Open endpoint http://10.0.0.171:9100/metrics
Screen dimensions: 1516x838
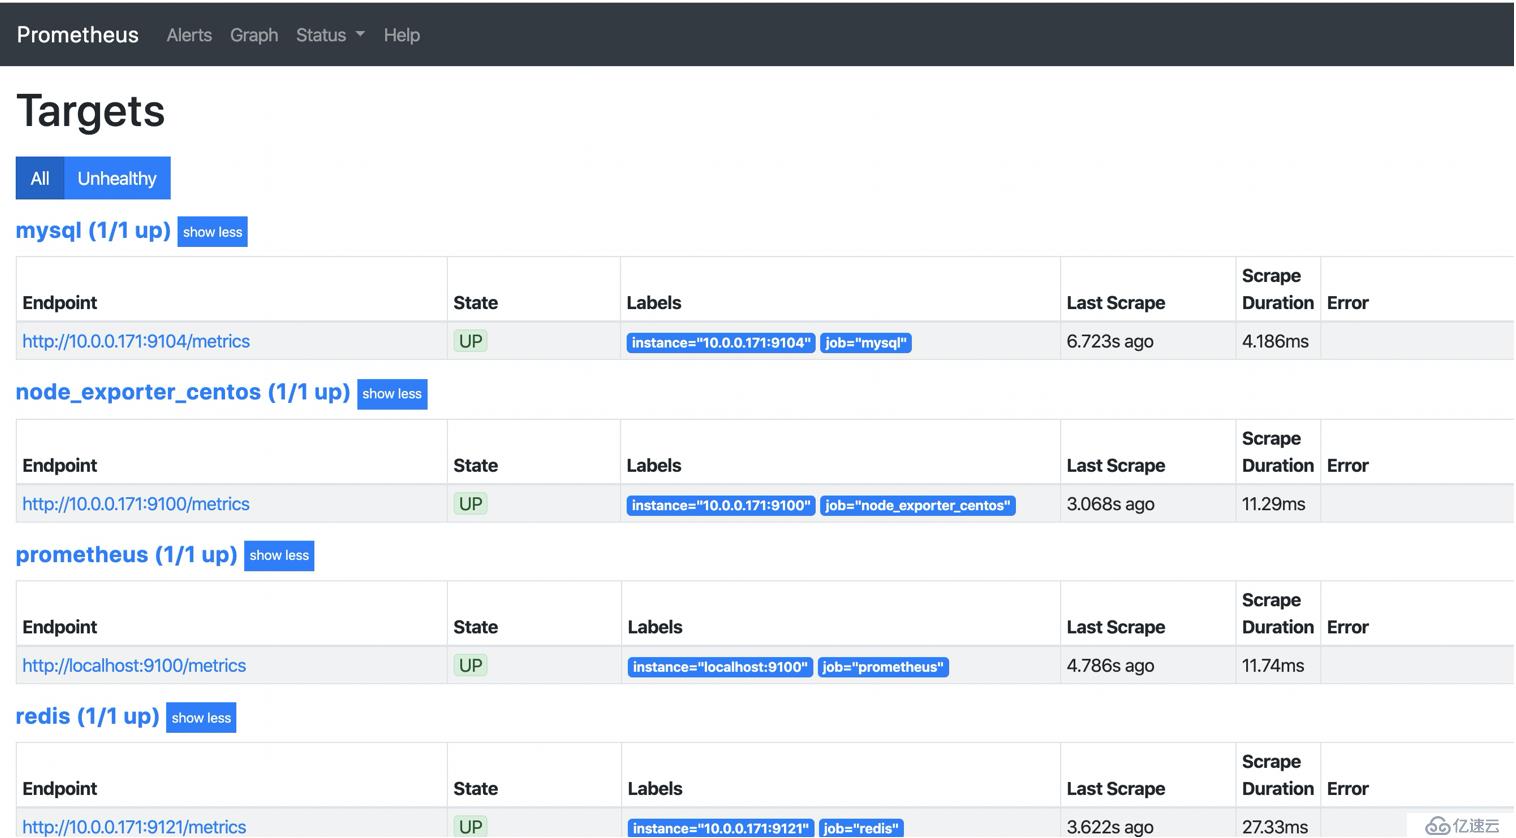136,504
